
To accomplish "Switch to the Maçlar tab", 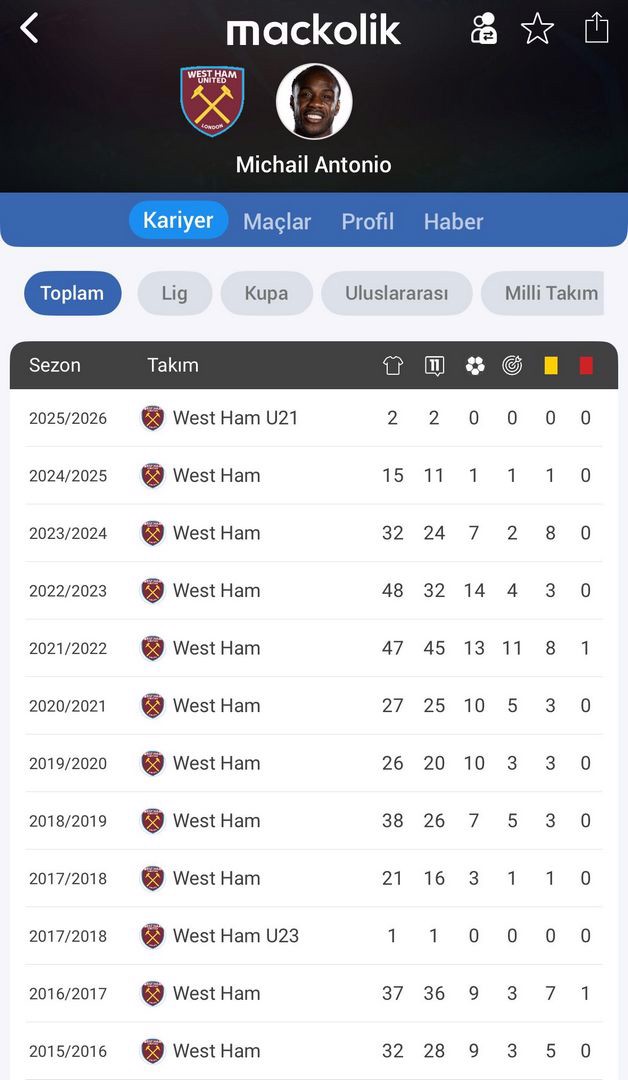I will click(x=277, y=221).
